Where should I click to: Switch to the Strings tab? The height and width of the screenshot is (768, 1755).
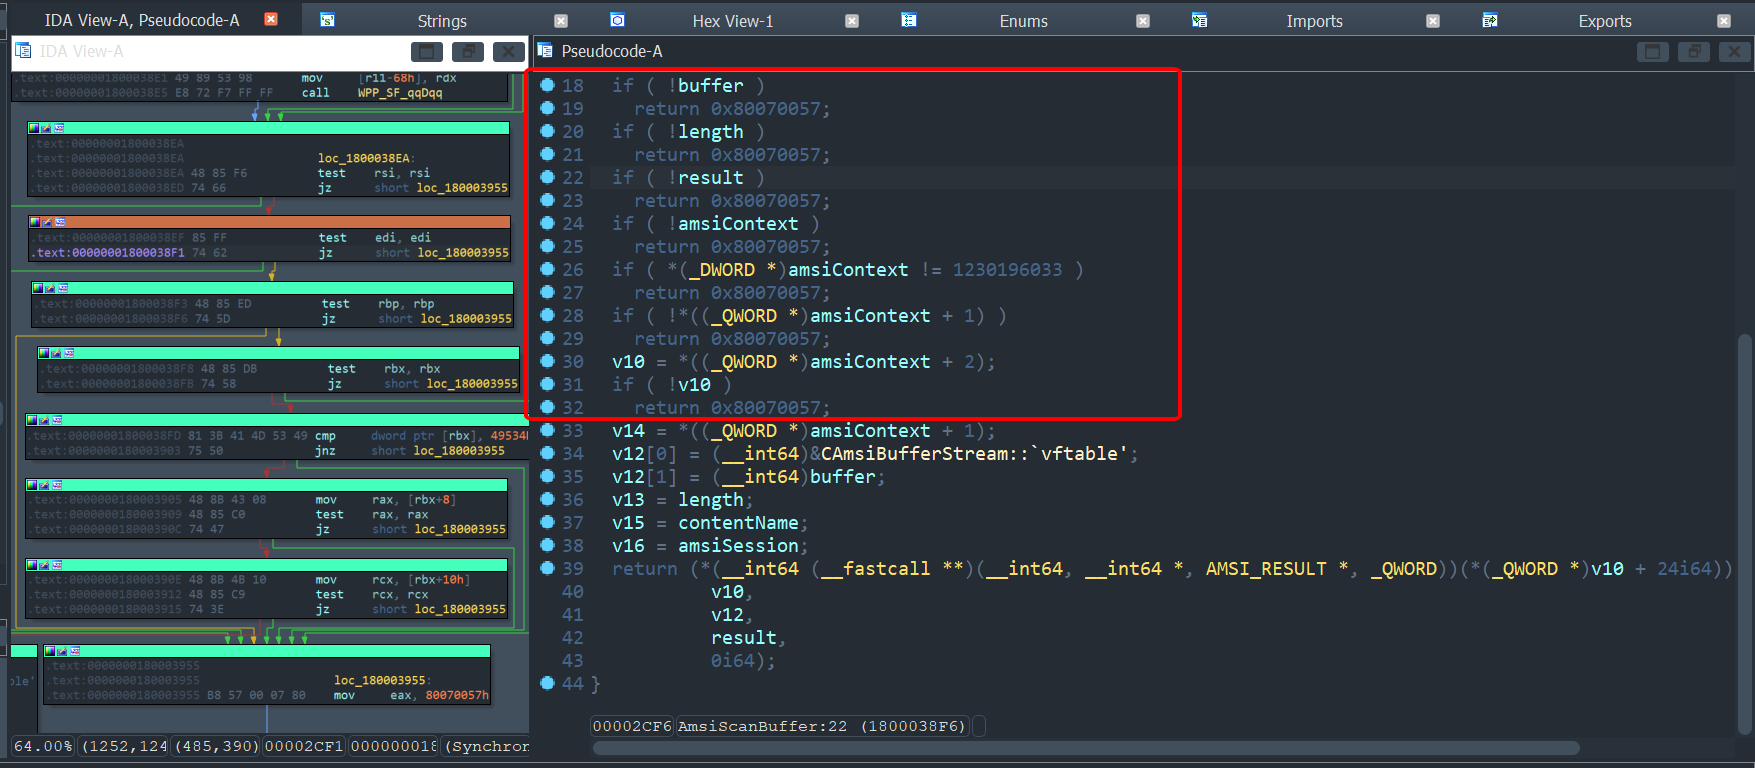point(442,21)
